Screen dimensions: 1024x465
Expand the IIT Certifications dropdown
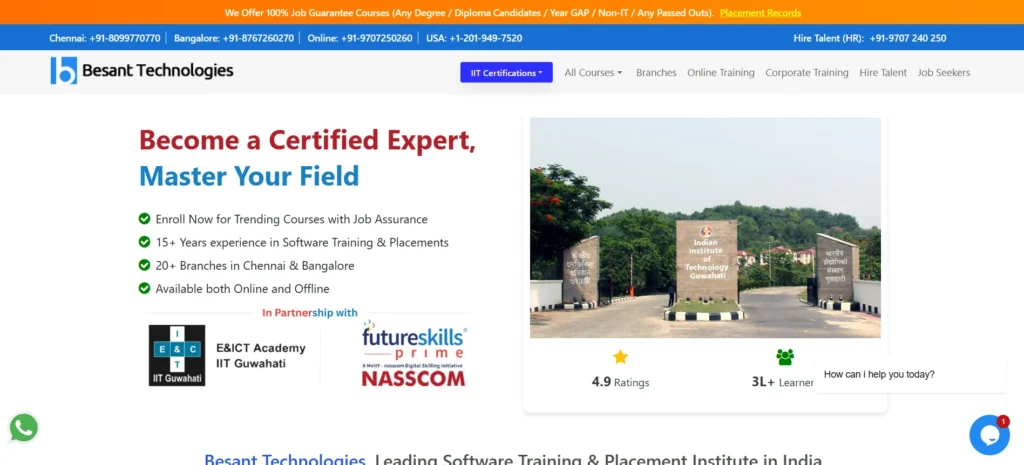[506, 72]
